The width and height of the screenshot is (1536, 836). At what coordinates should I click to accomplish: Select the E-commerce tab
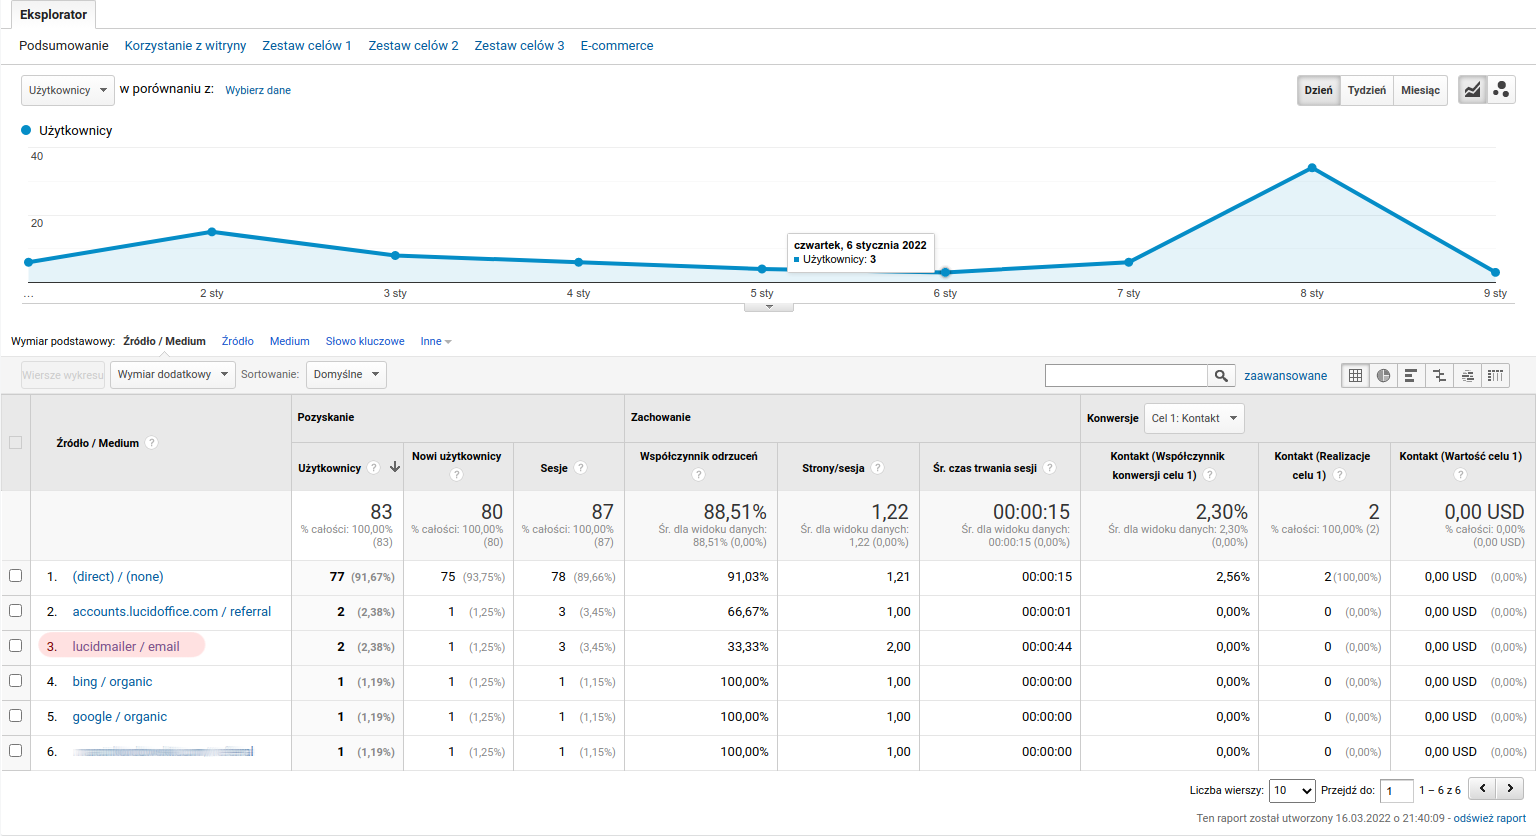pos(617,45)
